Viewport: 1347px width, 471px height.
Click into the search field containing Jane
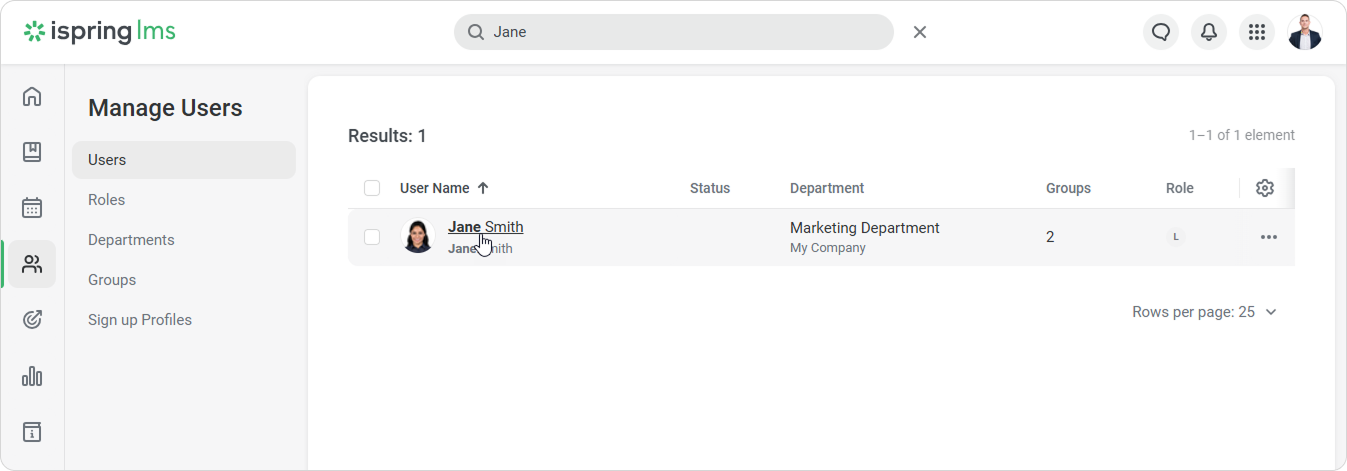coord(680,32)
